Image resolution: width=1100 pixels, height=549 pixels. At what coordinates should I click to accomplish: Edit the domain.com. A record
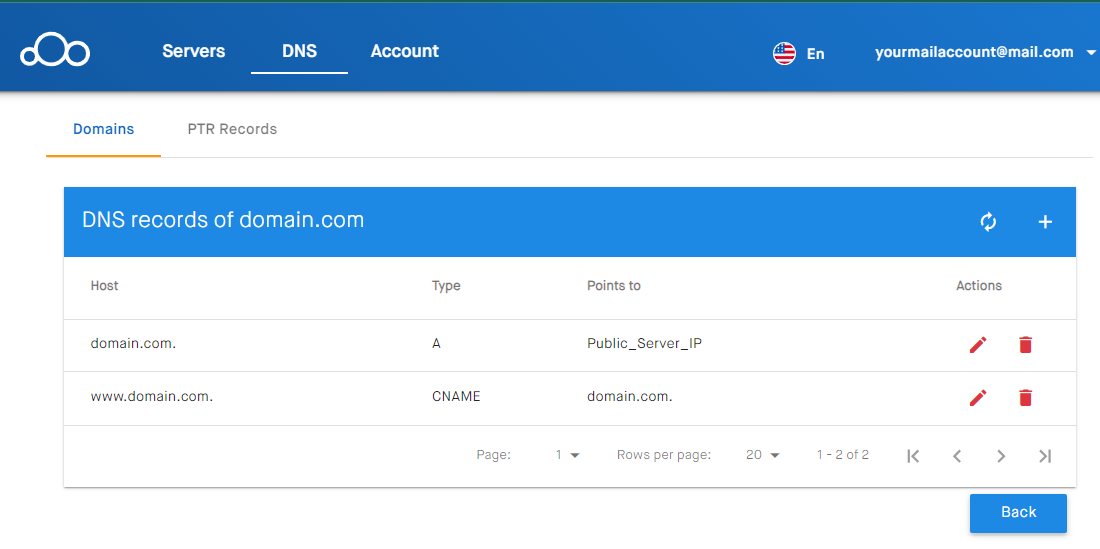pyautogui.click(x=978, y=345)
